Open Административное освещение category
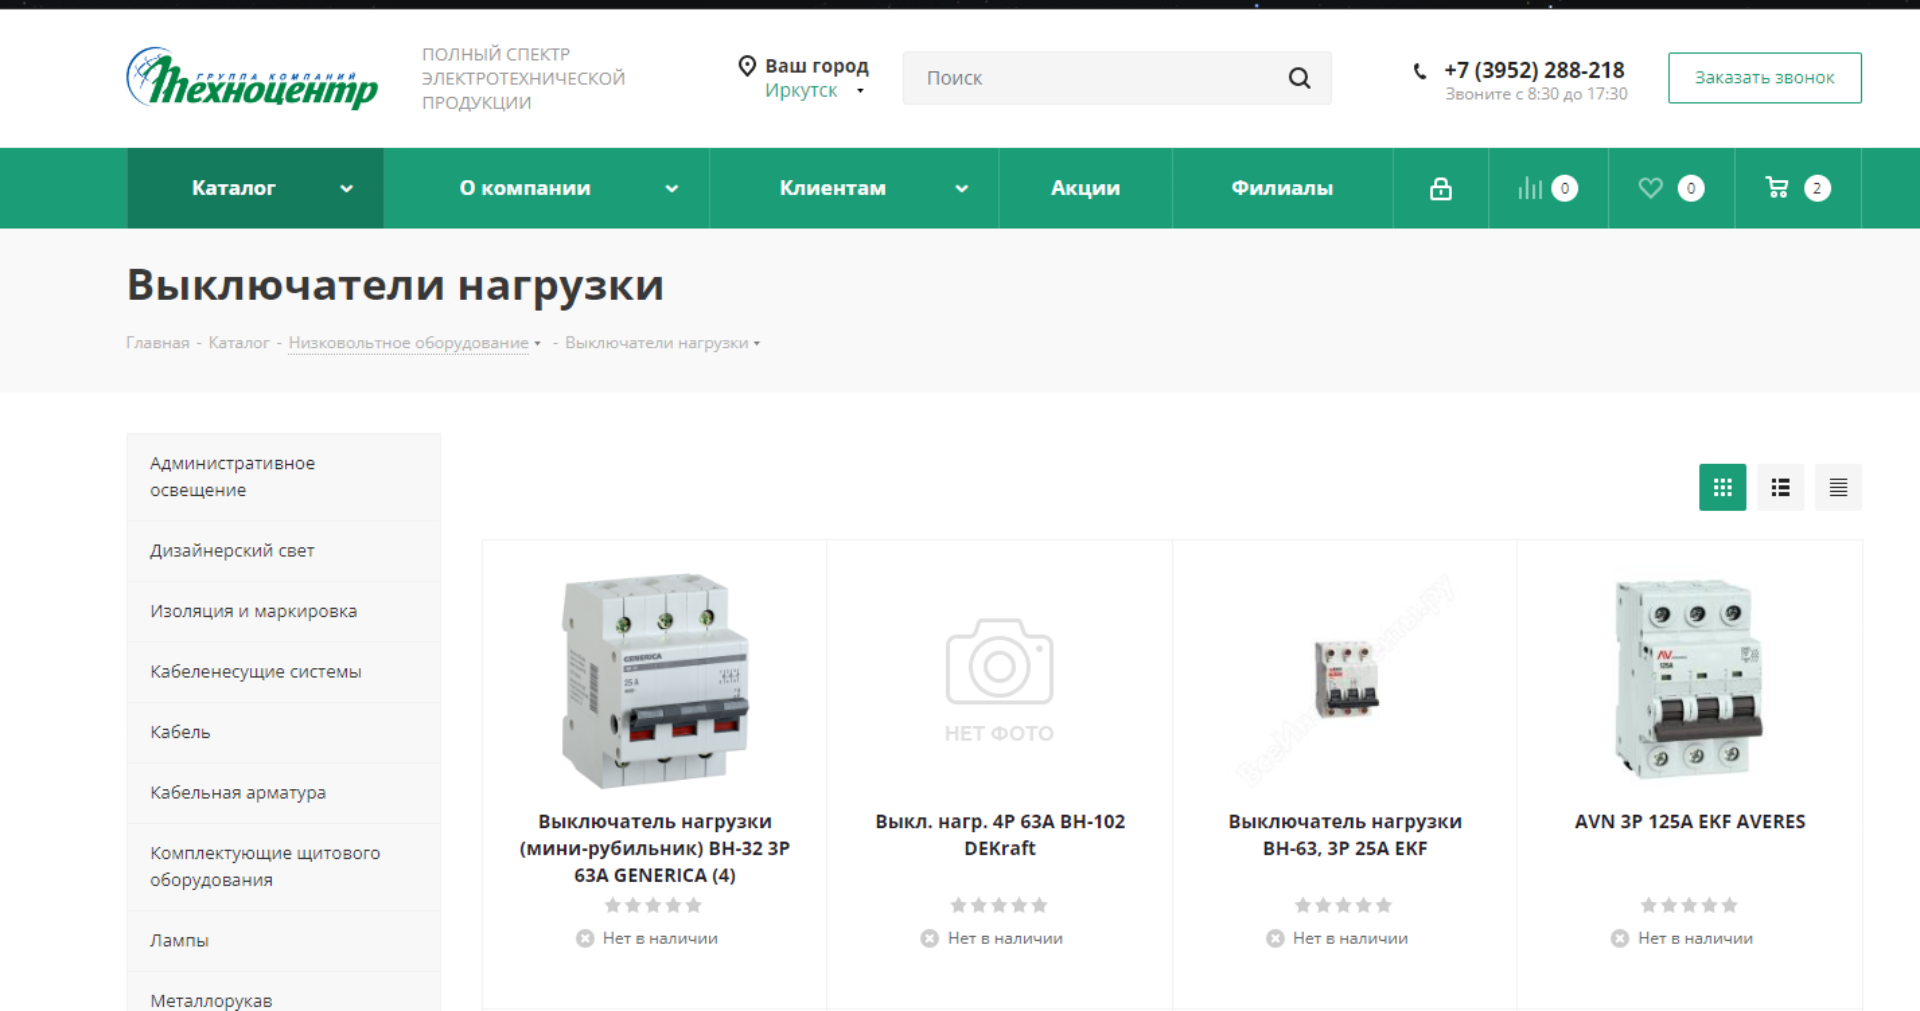Viewport: 1920px width, 1011px height. tap(284, 477)
